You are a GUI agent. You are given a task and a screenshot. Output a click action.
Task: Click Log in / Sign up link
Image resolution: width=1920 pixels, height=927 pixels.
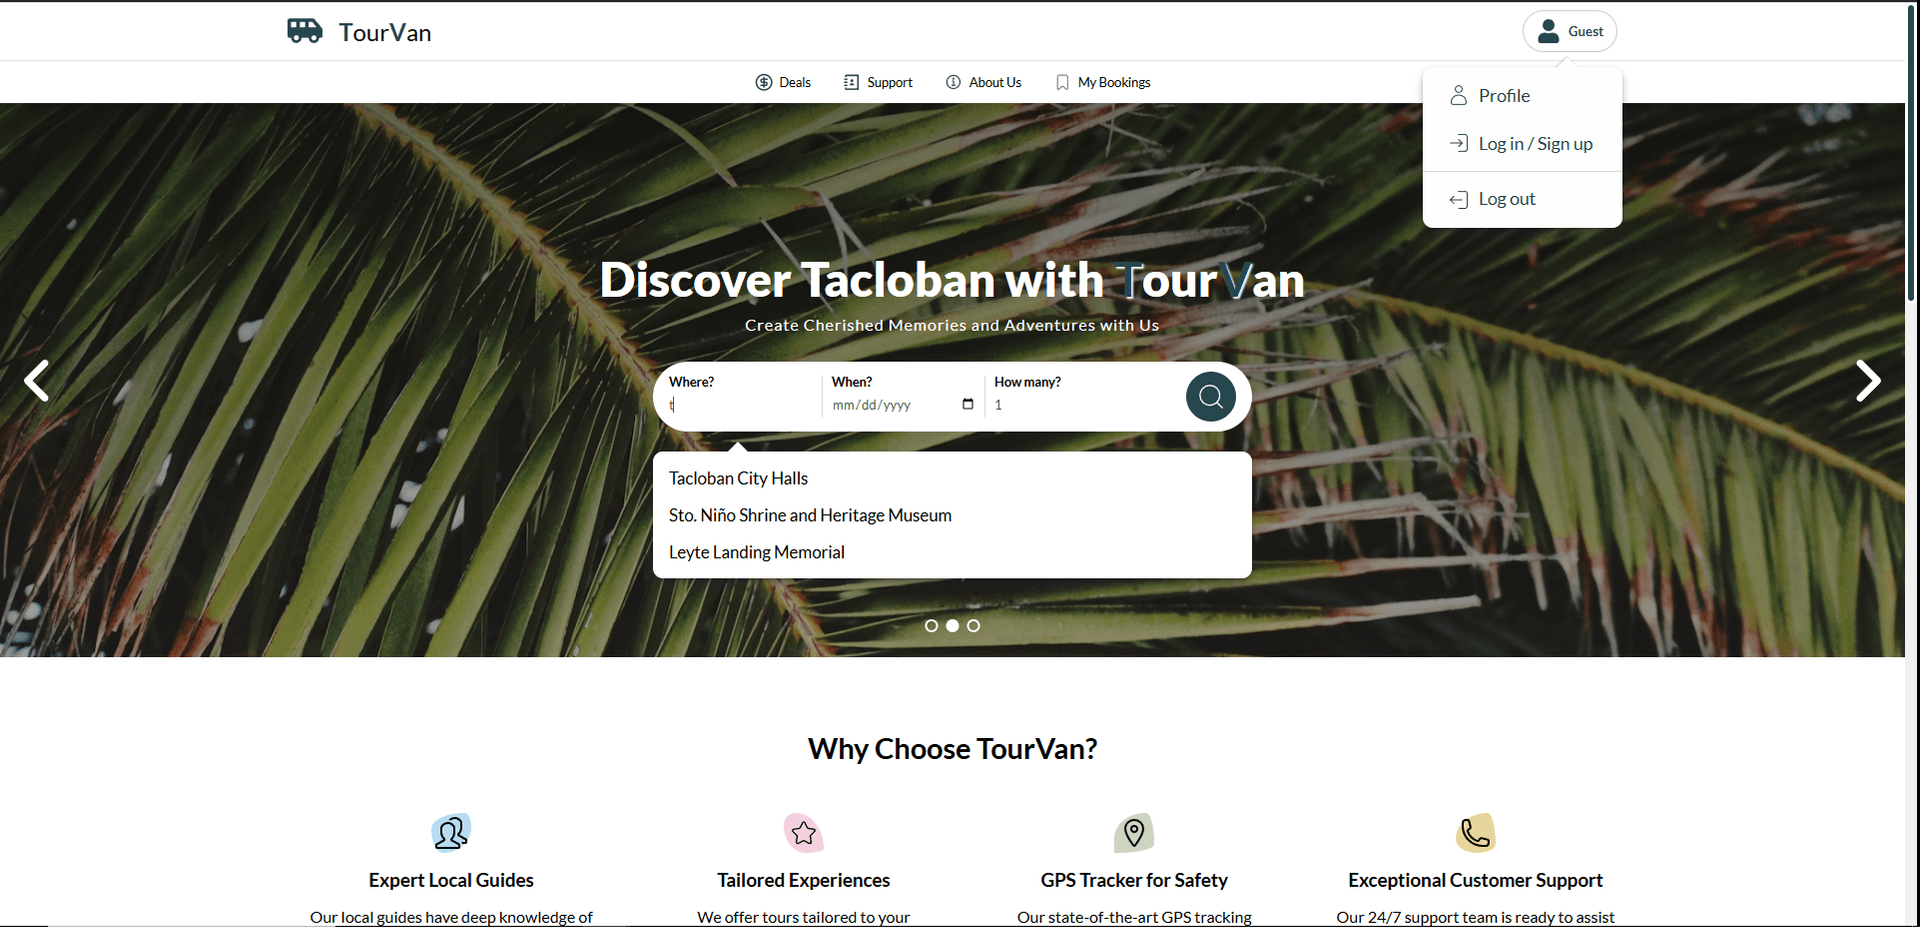[x=1534, y=144]
